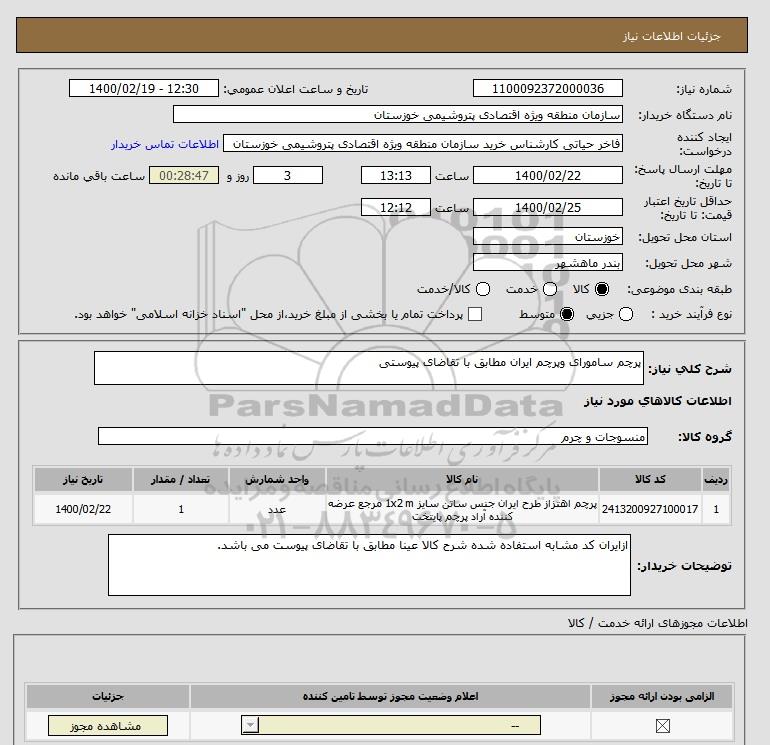The image size is (770, 745).
Task: Click the goods group منسوجات و چرم field
Action: click(373, 436)
